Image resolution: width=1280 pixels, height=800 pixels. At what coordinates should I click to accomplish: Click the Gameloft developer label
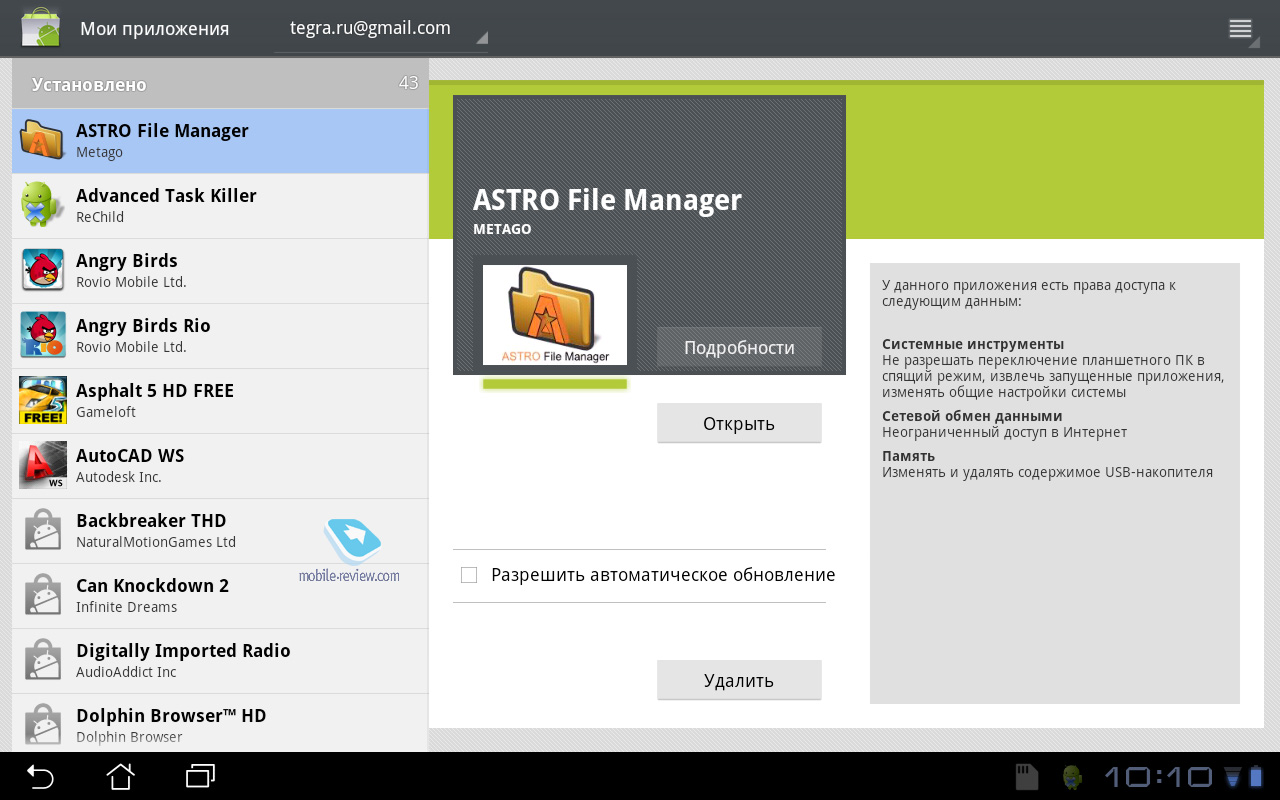(106, 412)
